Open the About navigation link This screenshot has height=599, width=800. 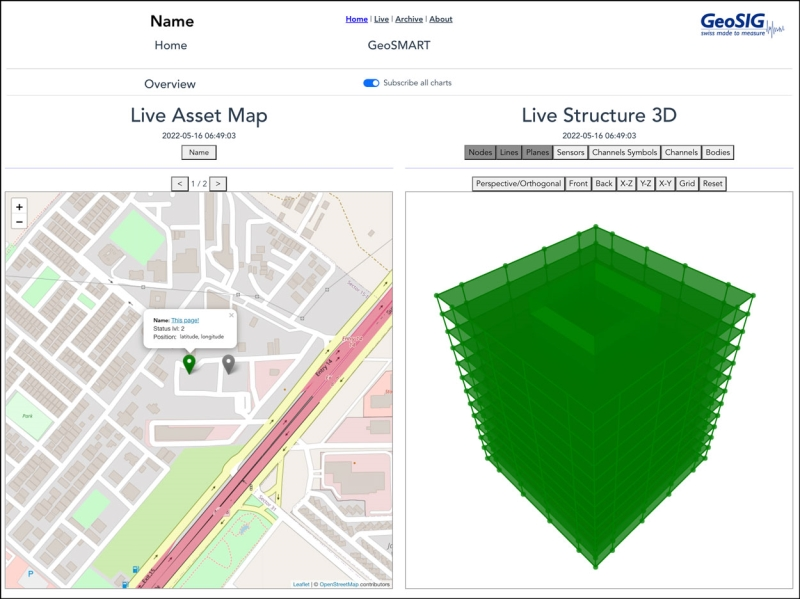(441, 19)
